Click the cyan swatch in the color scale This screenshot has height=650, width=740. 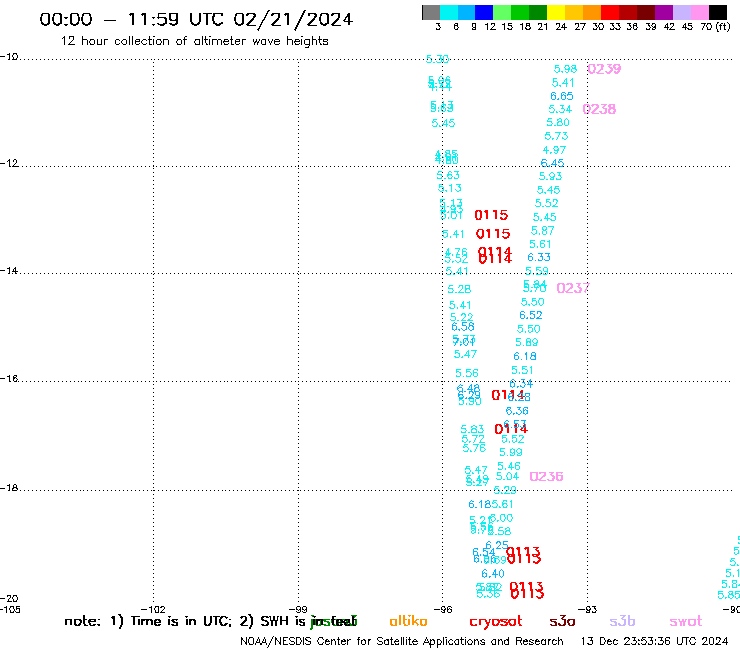449,12
